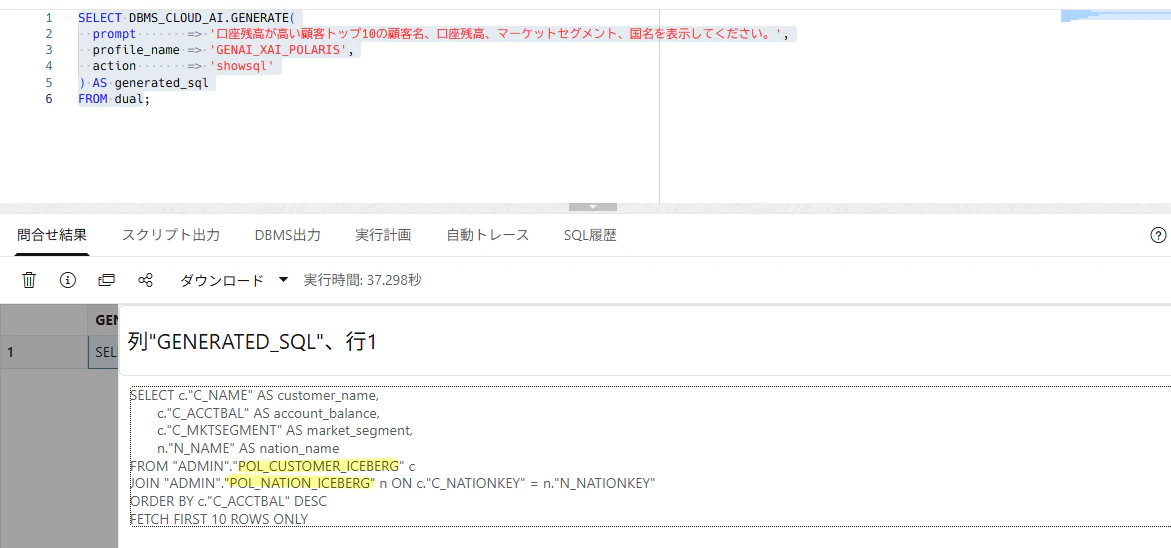This screenshot has width=1171, height=548.
Task: Click the 実行時間: 37.298秒 text
Action: (362, 281)
